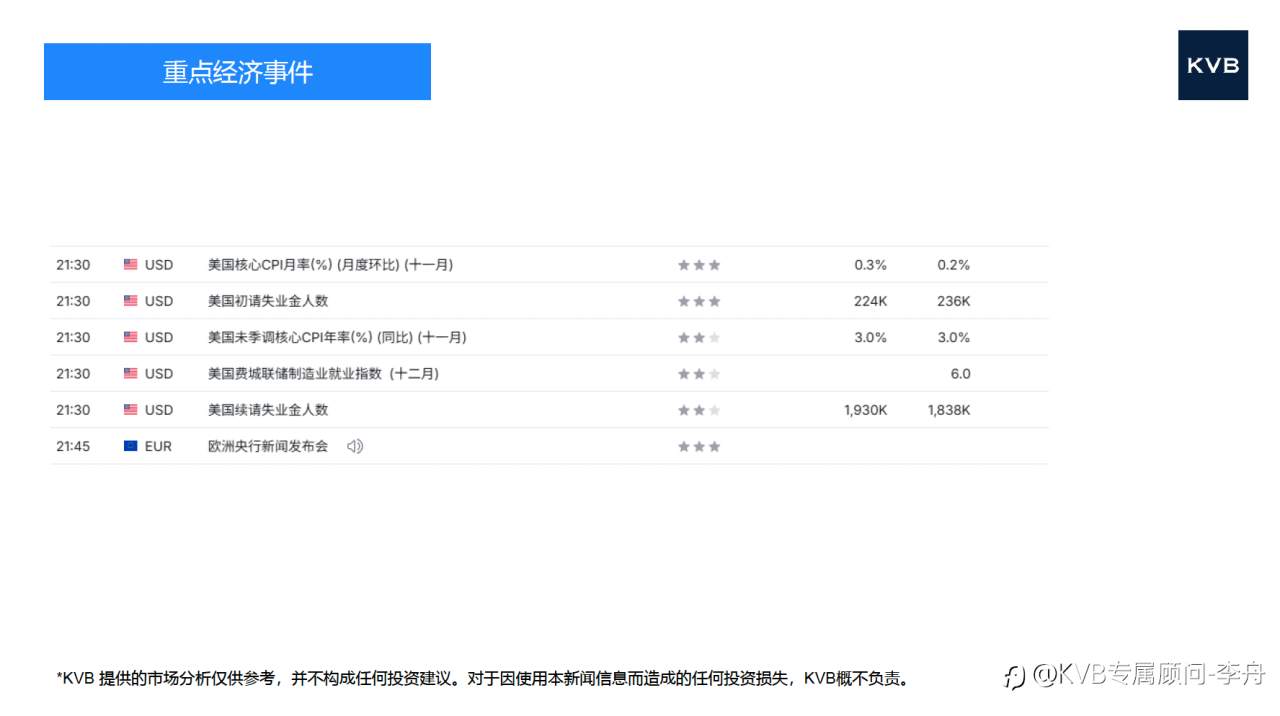Select the US flag icon on the 美国核心CPI月率 row
1280x716 pixels.
[x=130, y=264]
